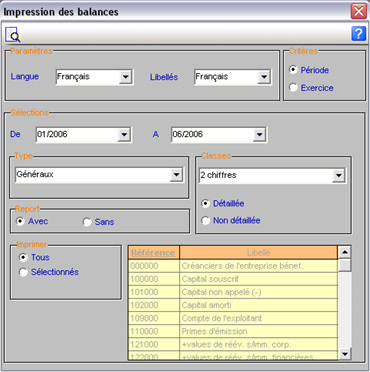The image size is (370, 372).
Task: Expand the Type Généraux dropdown
Action: coord(176,175)
